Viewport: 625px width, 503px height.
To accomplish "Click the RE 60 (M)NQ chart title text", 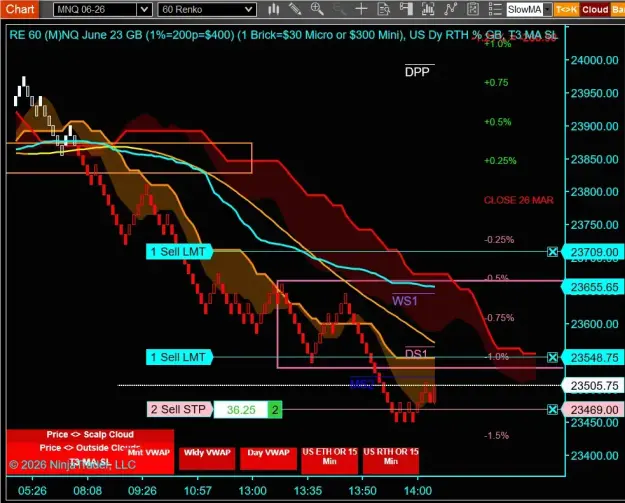I will 282,35.
